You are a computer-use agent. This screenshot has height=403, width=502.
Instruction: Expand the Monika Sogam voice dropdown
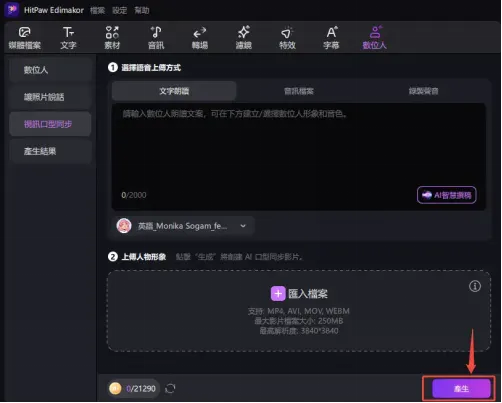tap(243, 226)
